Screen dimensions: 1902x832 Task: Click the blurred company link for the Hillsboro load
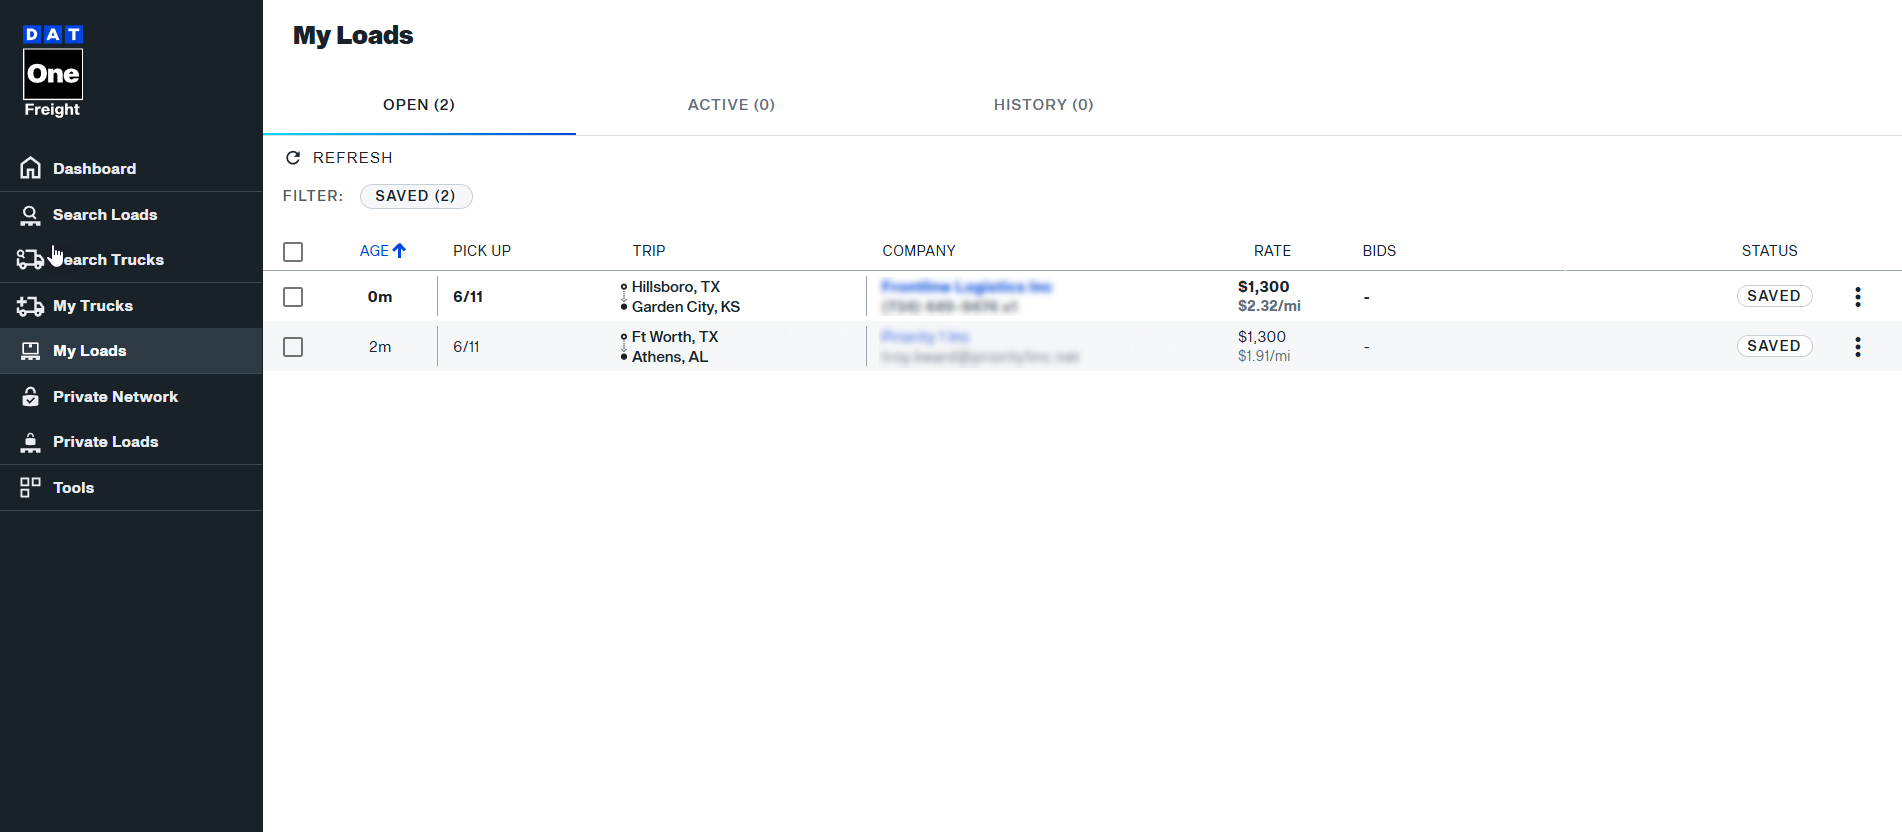pos(966,287)
